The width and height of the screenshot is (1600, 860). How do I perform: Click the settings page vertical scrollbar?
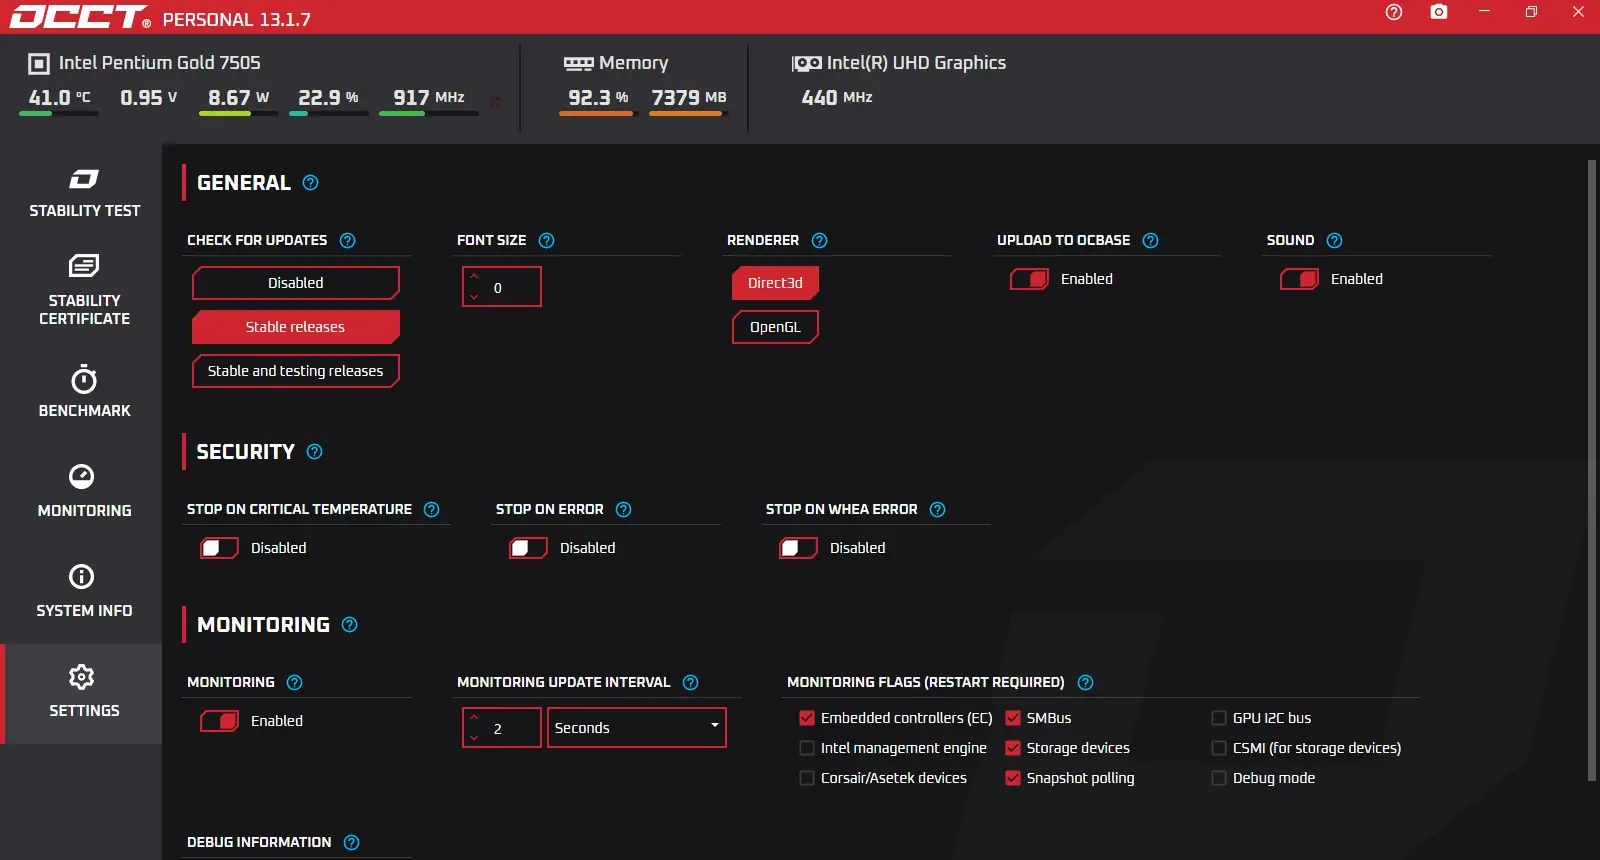tap(1592, 470)
